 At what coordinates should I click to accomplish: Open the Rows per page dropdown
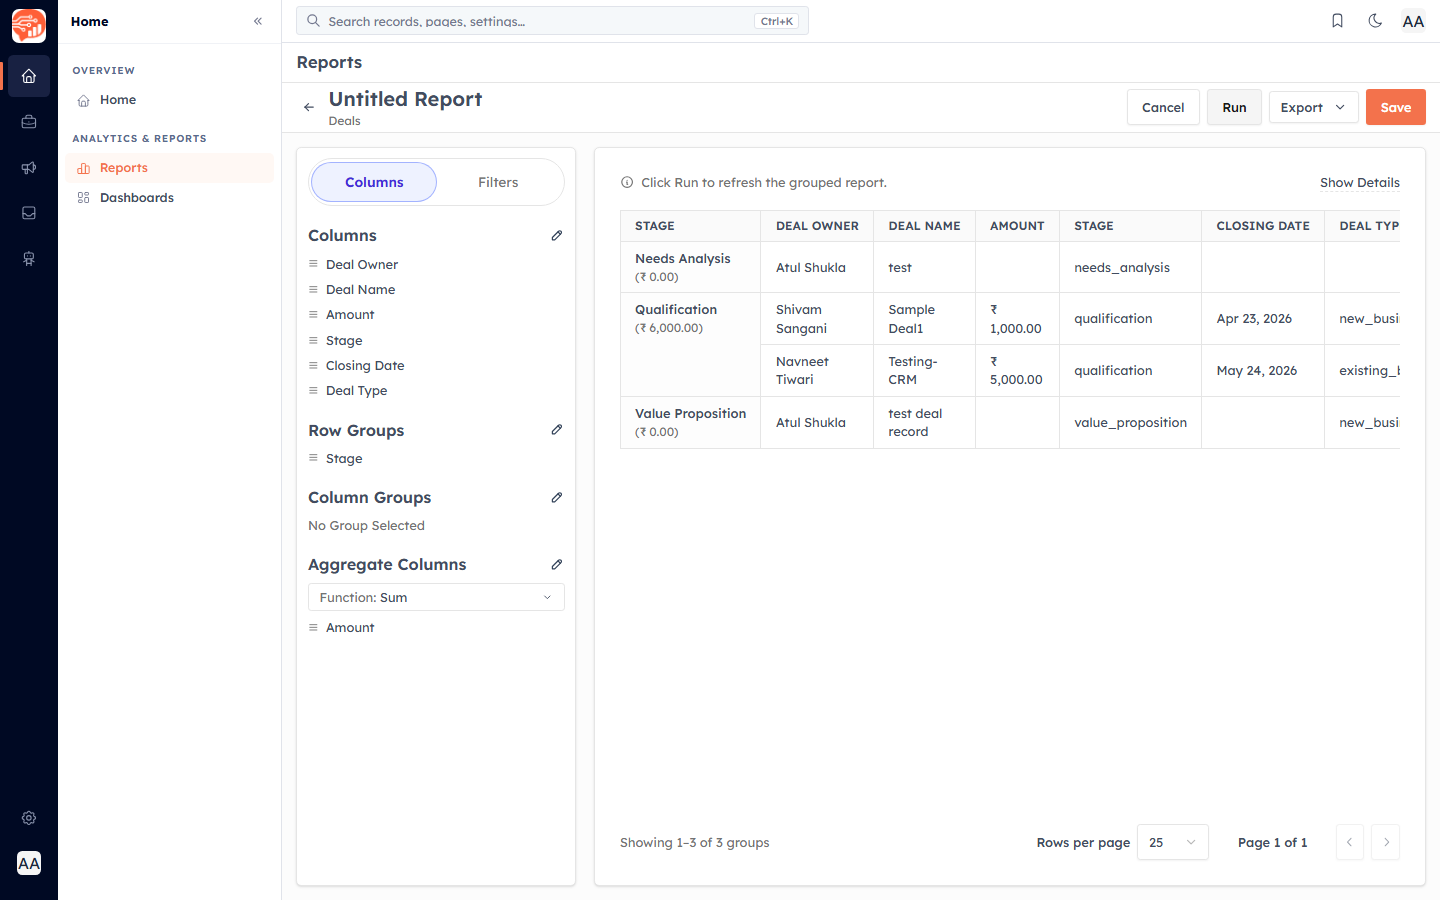1173,842
